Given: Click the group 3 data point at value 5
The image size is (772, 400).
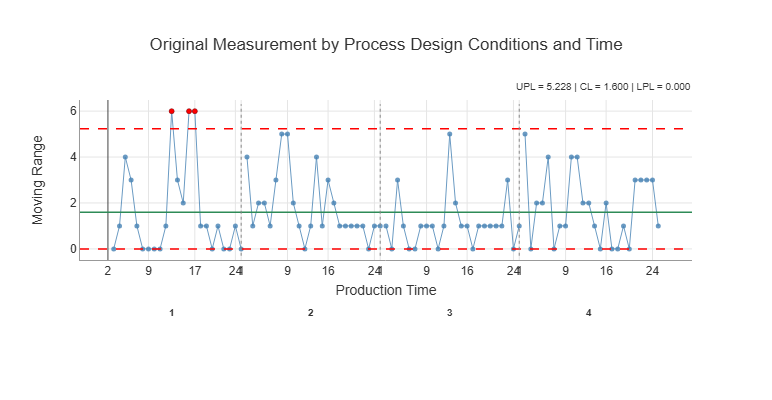Looking at the screenshot, I should (x=450, y=134).
